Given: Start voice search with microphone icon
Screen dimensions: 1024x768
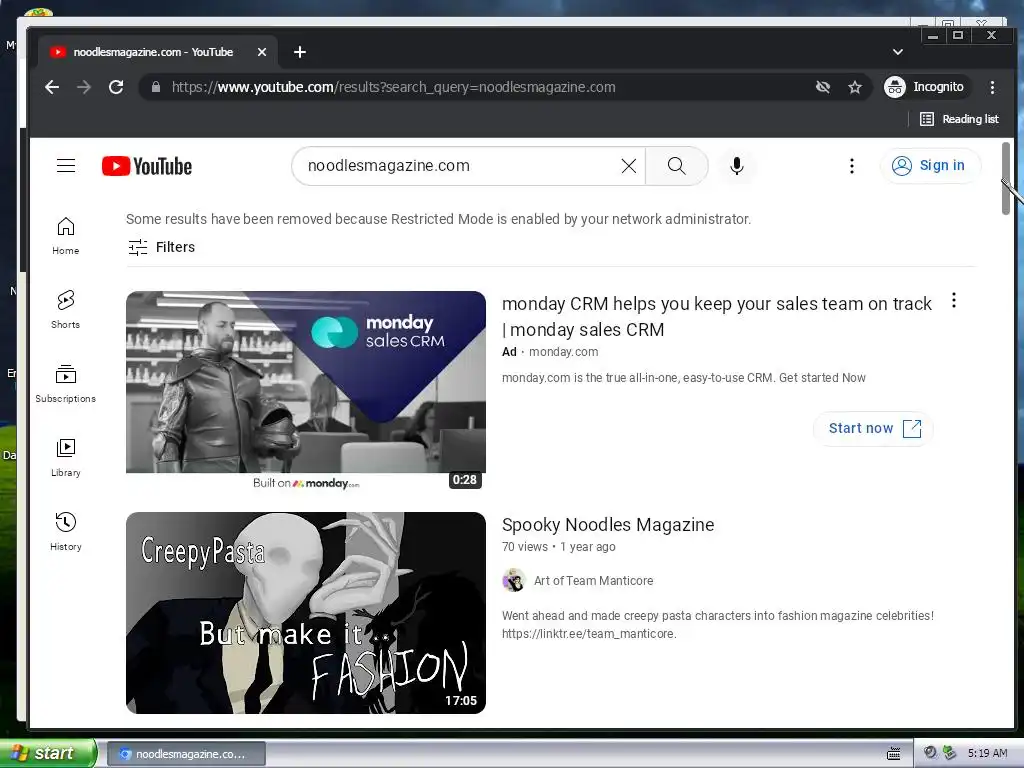Looking at the screenshot, I should (x=737, y=166).
